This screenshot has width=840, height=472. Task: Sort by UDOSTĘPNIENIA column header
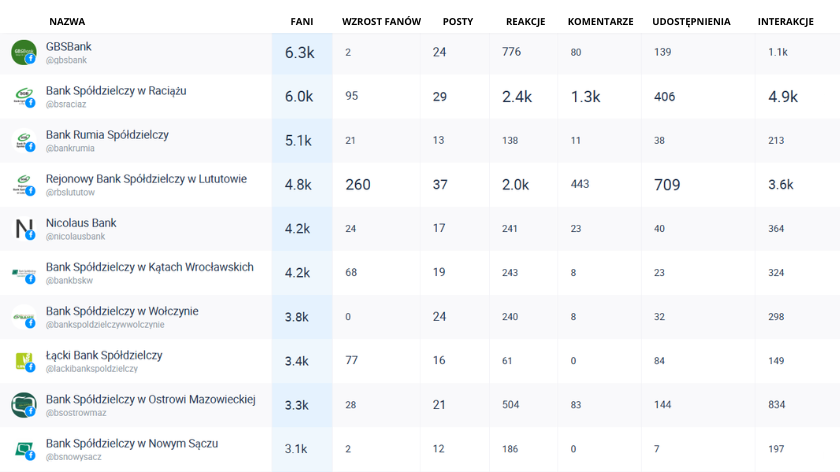[x=691, y=21]
